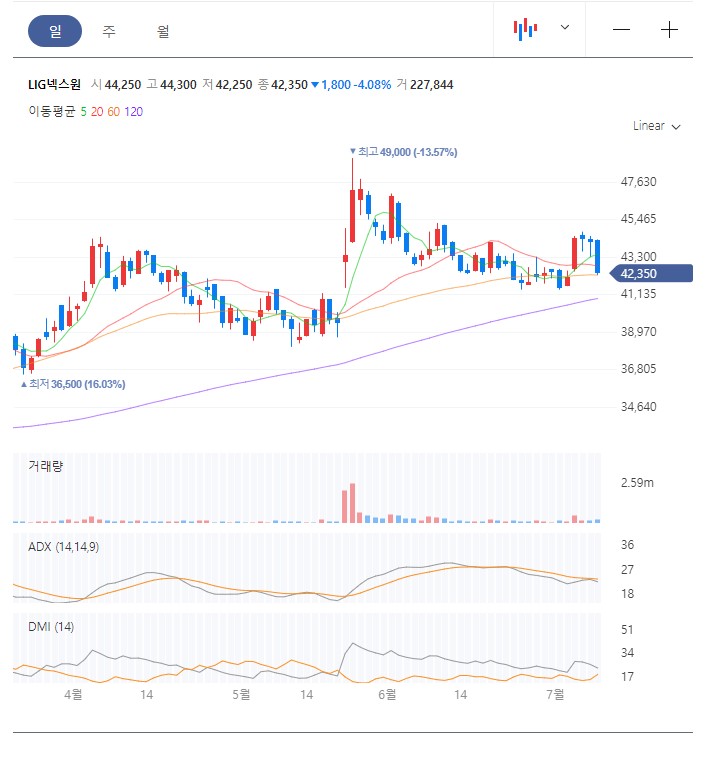Click the latest blue candlestick
This screenshot has height=770, width=712.
coord(598,256)
